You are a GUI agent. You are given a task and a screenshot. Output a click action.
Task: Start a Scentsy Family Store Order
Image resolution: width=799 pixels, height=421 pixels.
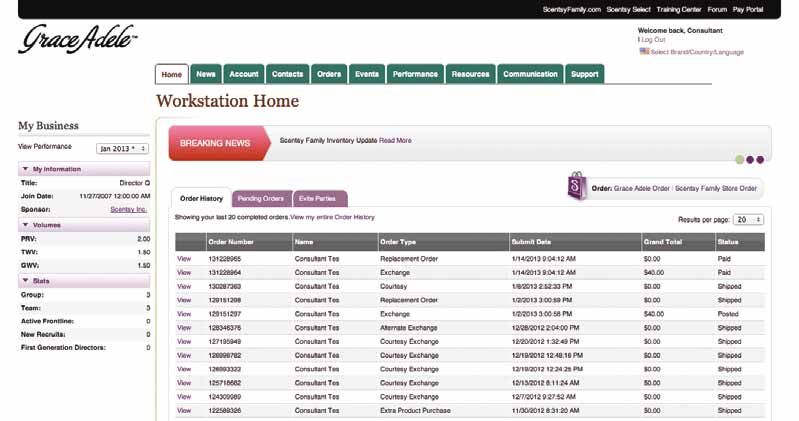(x=715, y=188)
